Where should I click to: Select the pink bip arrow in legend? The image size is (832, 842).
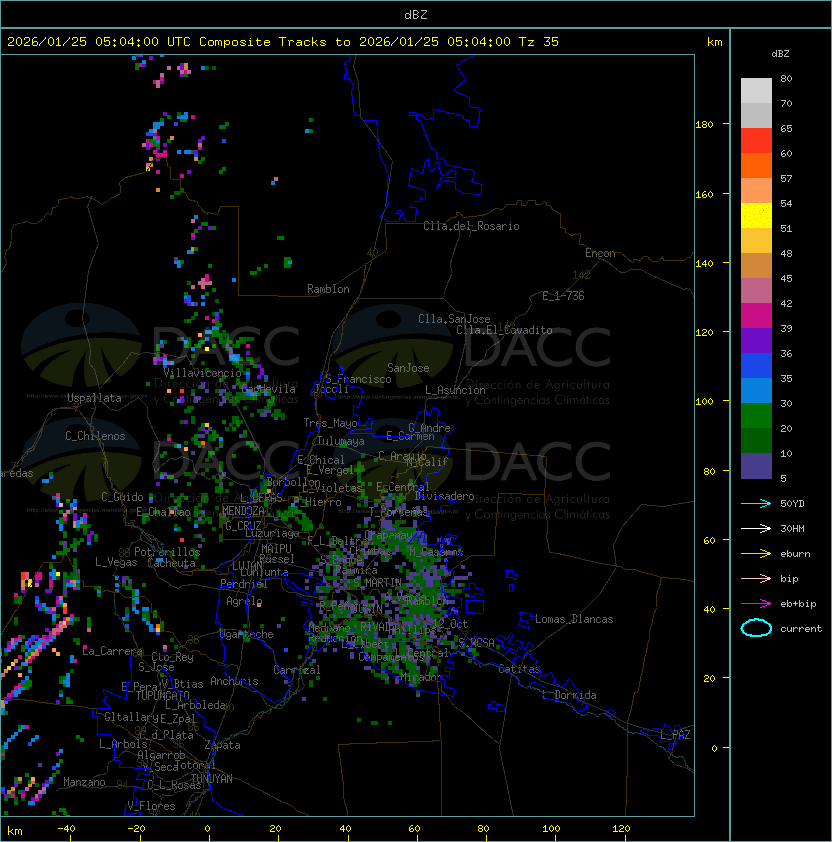click(756, 578)
